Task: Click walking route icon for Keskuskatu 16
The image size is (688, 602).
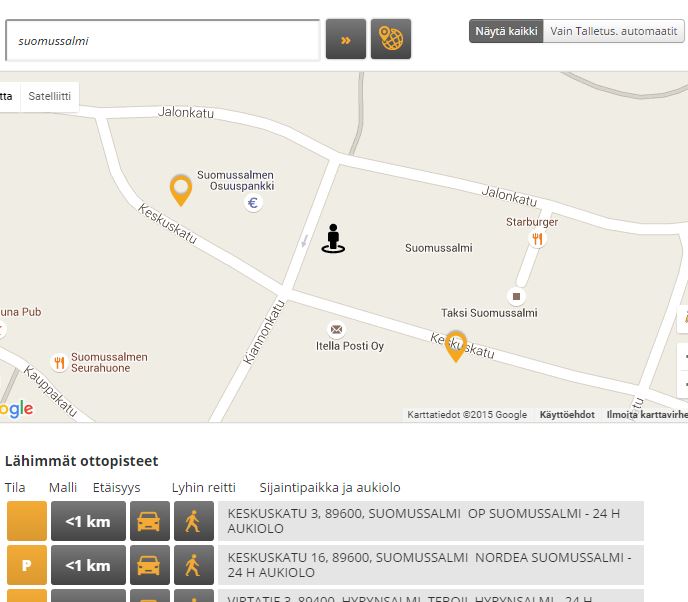Action: 194,565
